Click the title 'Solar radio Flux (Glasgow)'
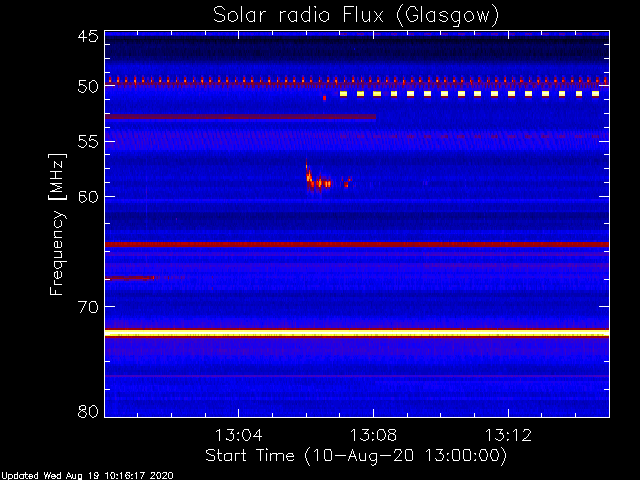 [x=356, y=16]
